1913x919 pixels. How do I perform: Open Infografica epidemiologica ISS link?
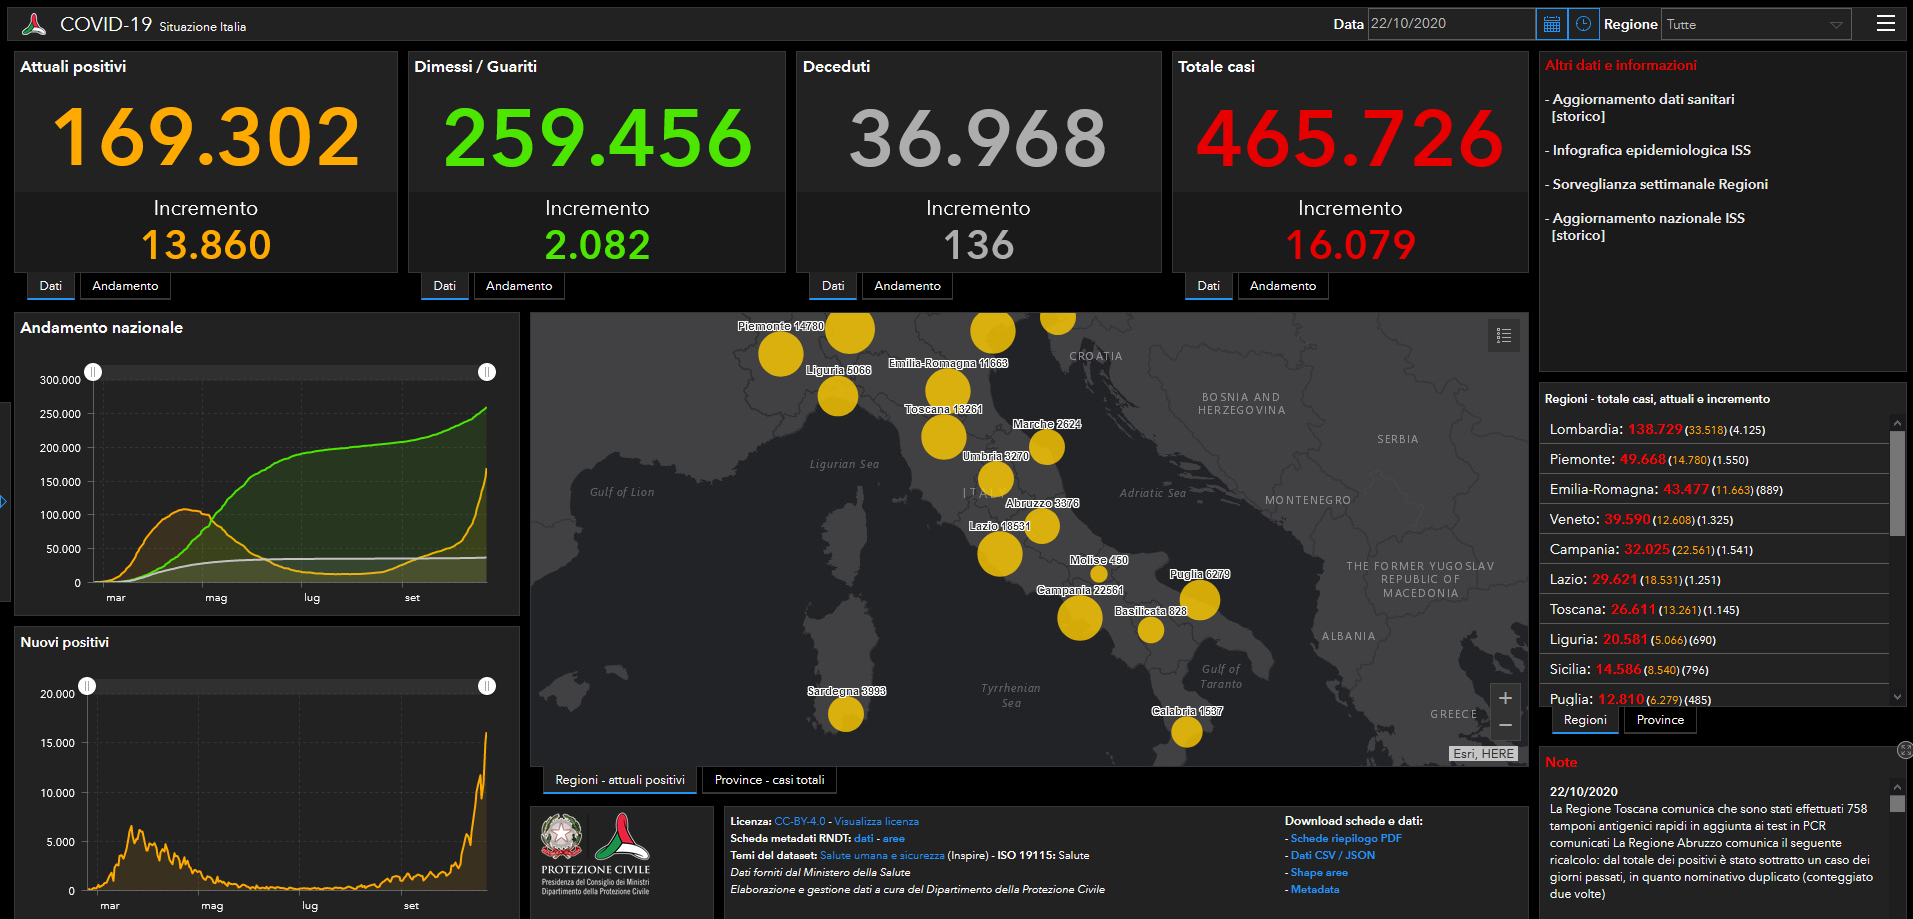(1651, 150)
